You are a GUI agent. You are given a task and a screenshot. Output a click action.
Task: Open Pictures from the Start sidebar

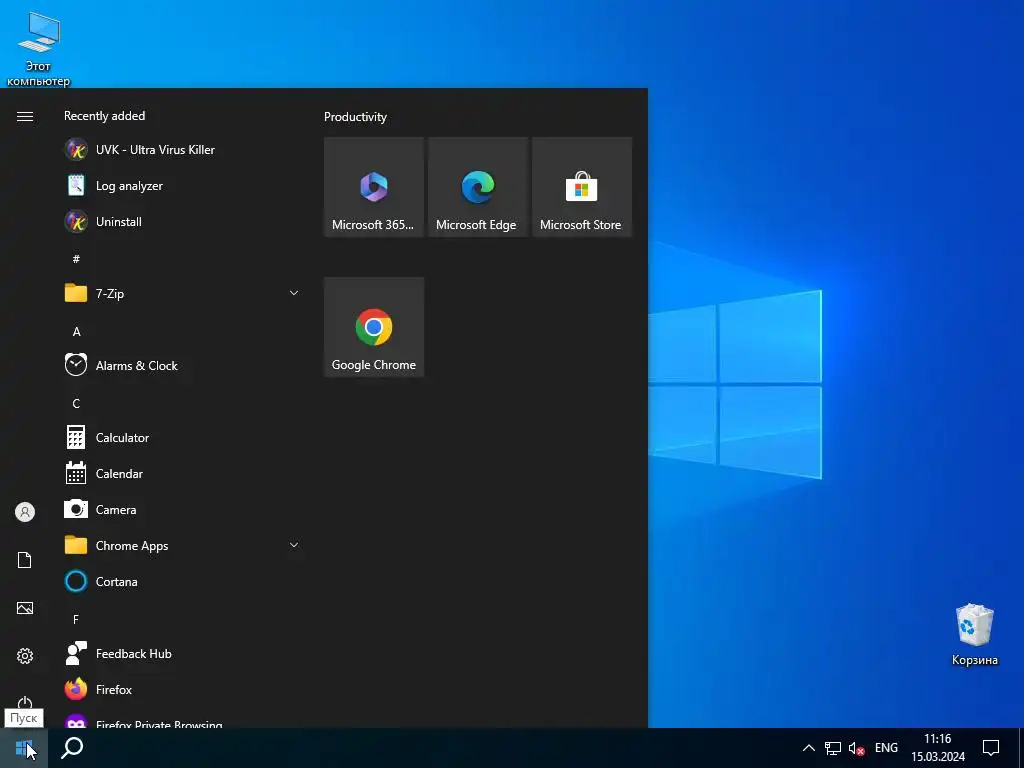tap(25, 608)
